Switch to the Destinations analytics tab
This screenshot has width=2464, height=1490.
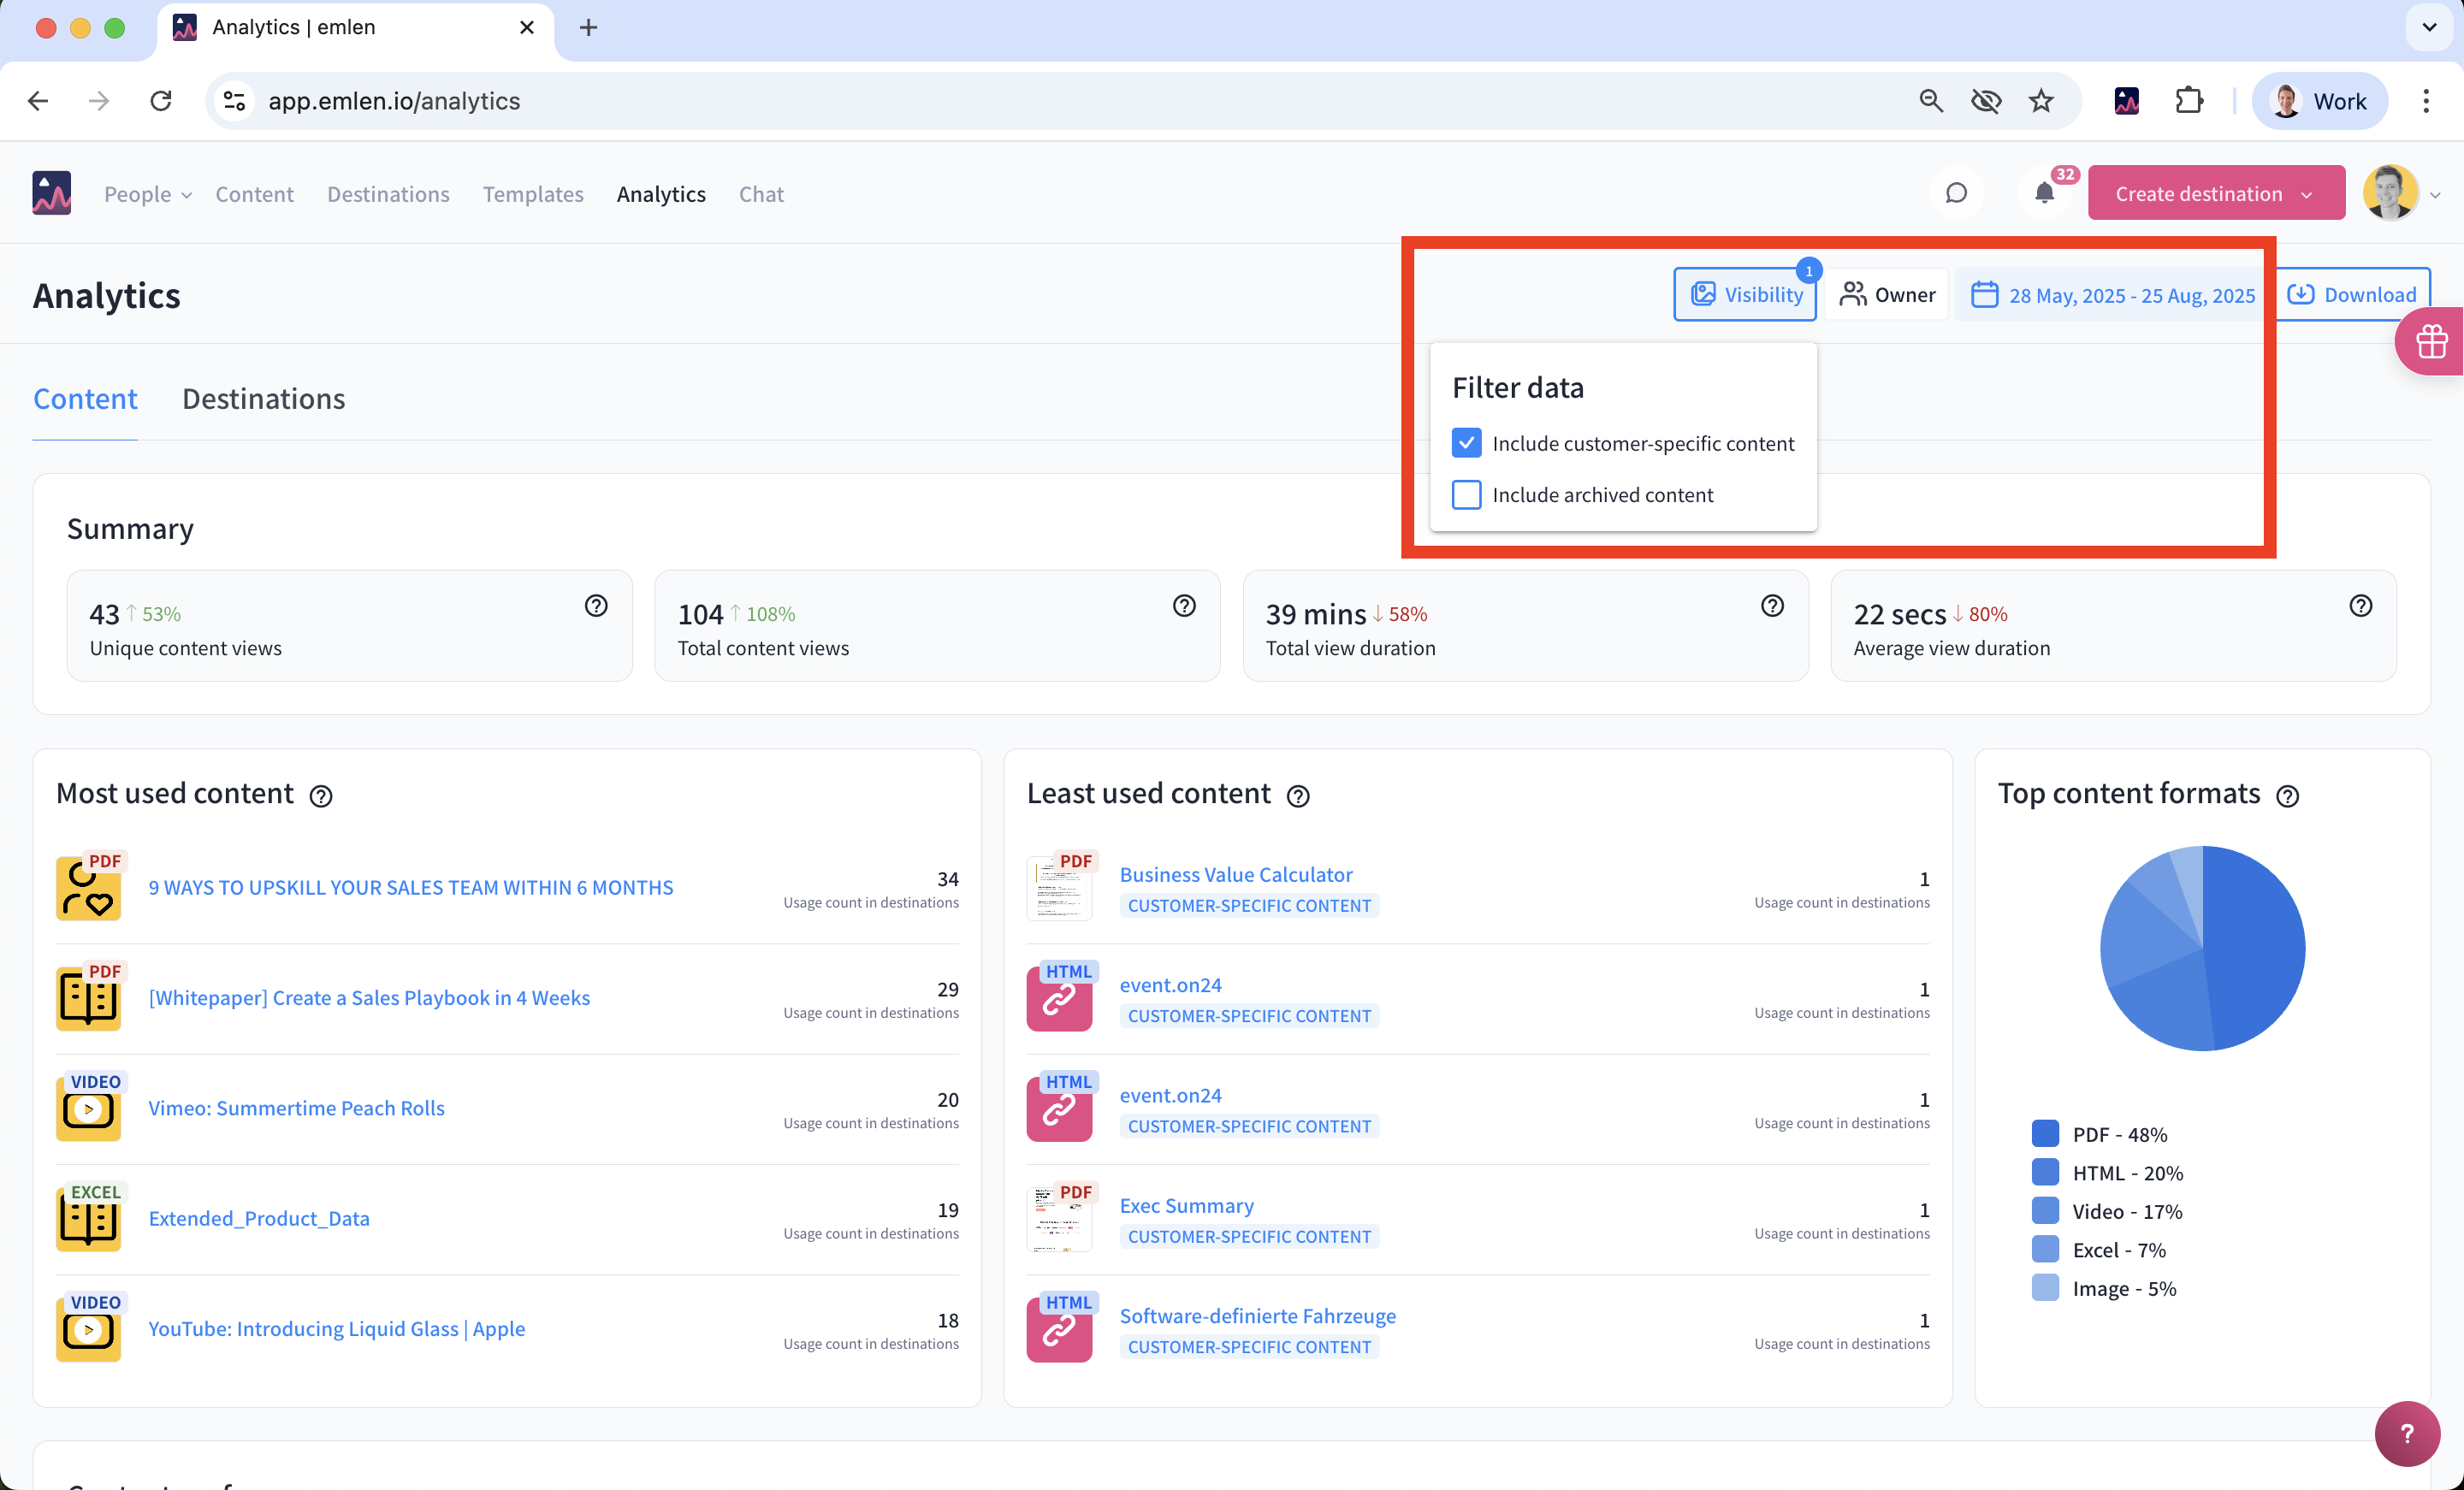click(263, 399)
